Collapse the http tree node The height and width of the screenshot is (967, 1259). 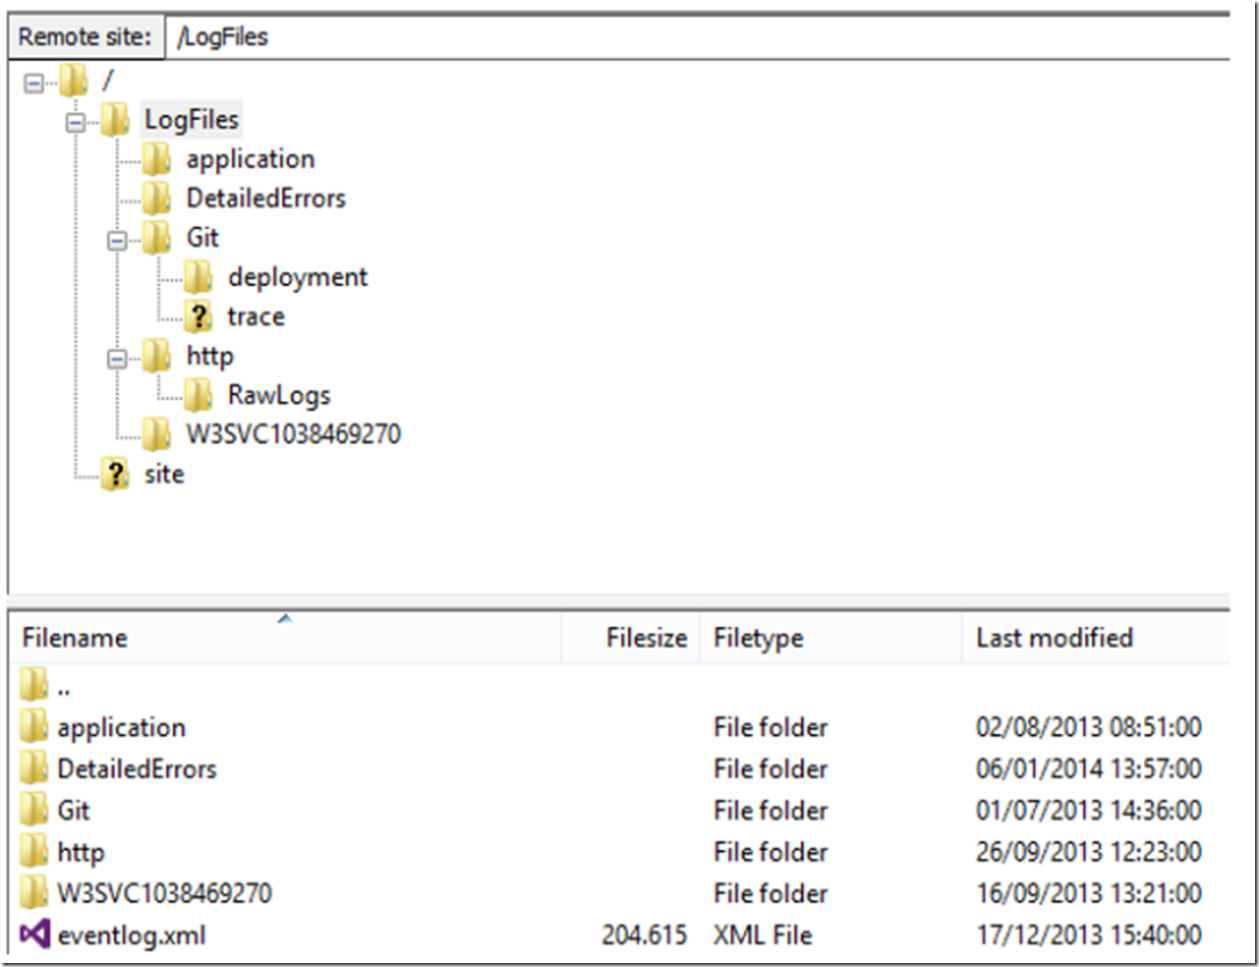(x=117, y=359)
